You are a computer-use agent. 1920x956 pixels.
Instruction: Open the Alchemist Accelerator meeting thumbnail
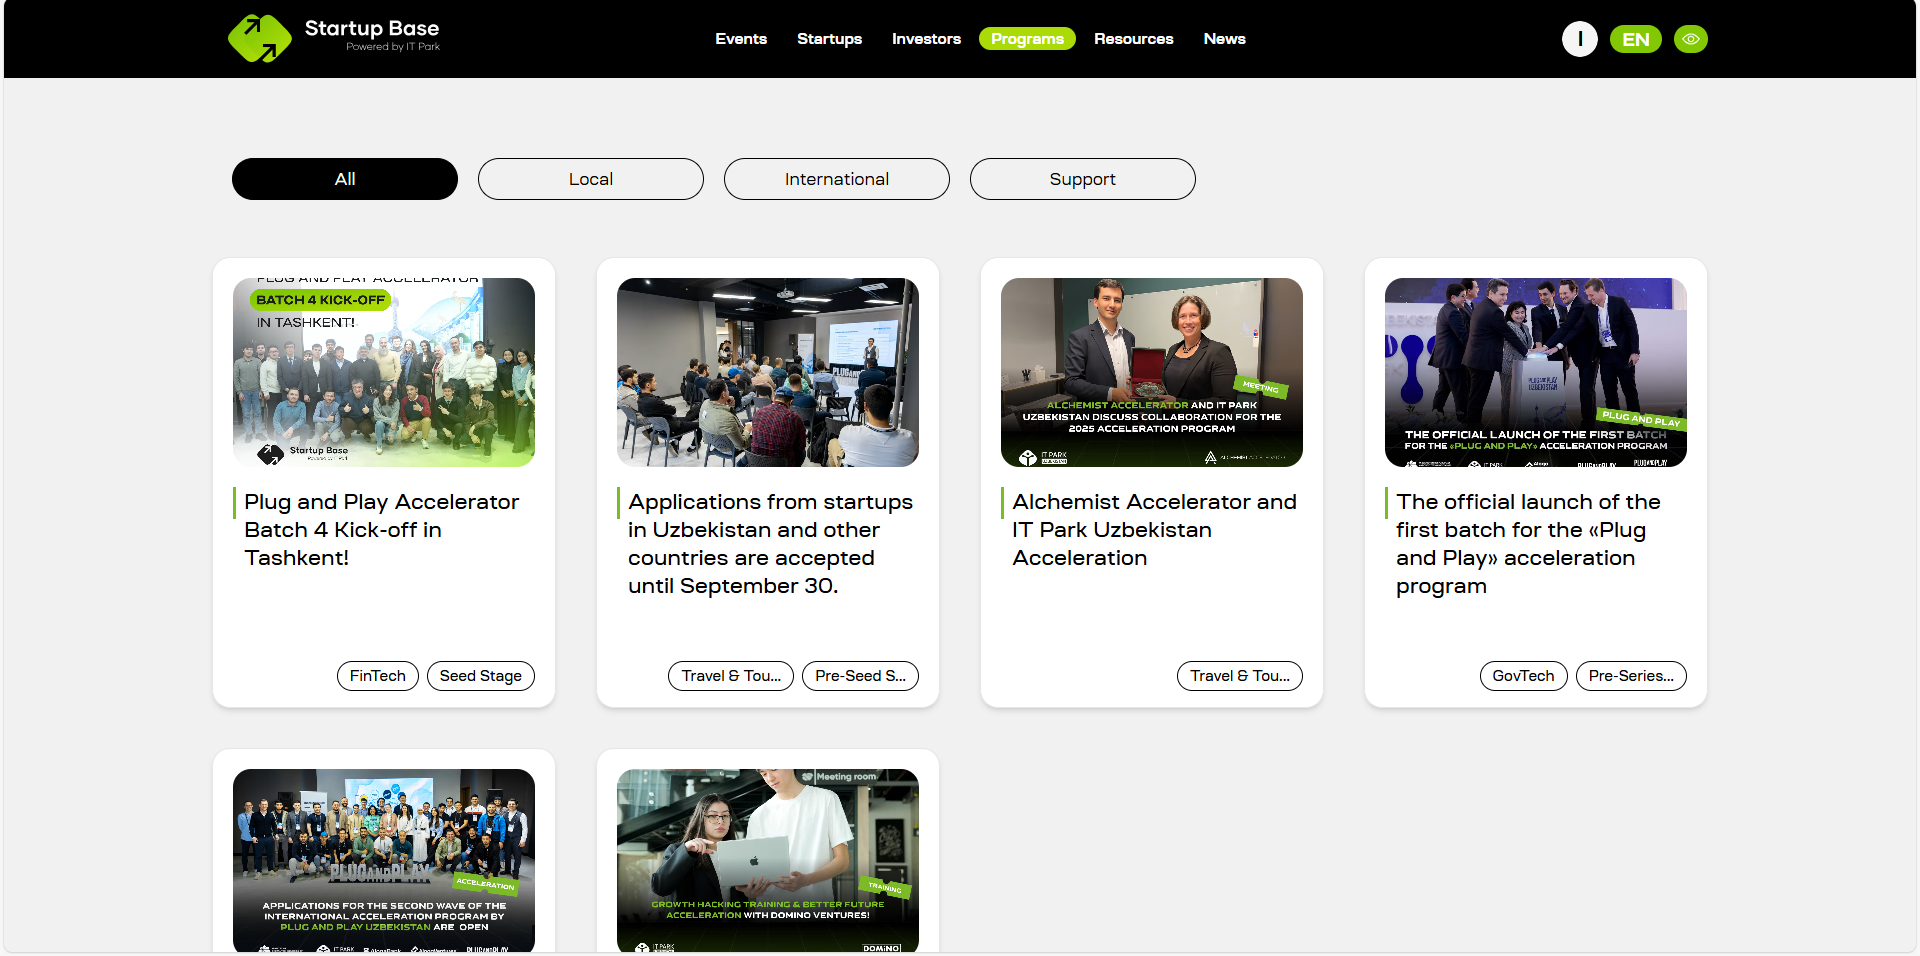pyautogui.click(x=1152, y=372)
